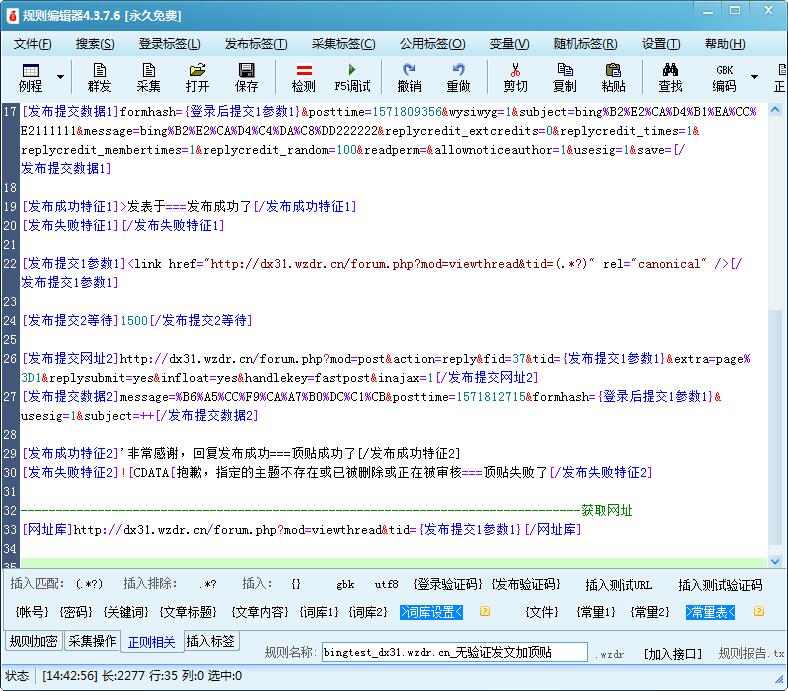Click the 词库设置 button
The width and height of the screenshot is (788, 691).
tap(432, 612)
